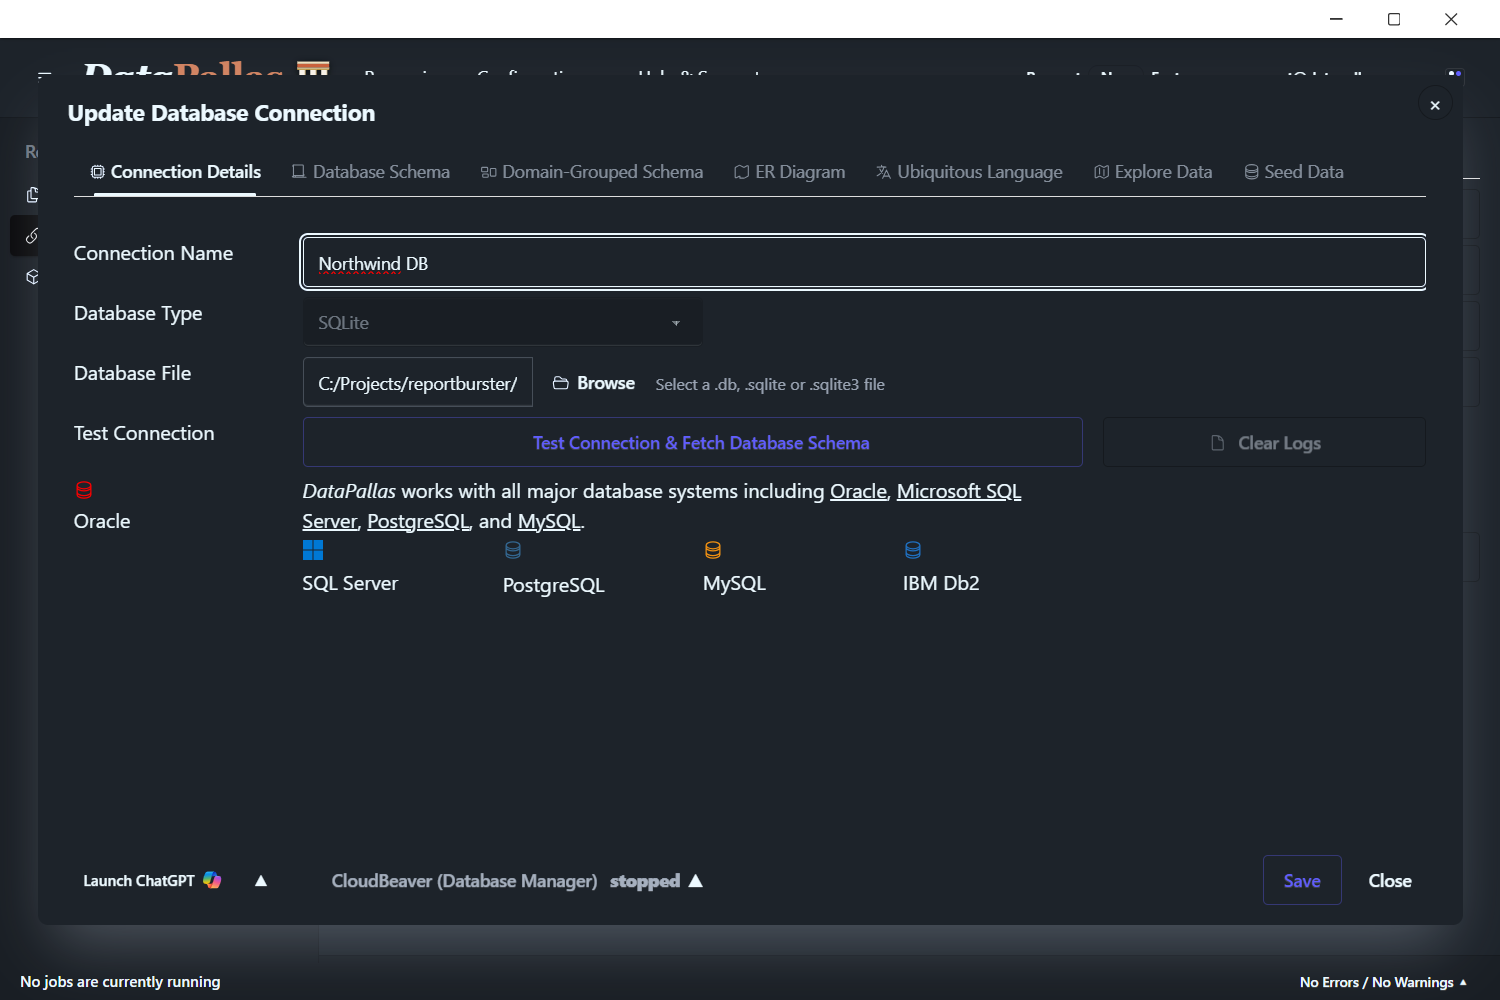This screenshot has width=1500, height=1000.
Task: Click the Ubiquitous Language translate icon
Action: click(883, 172)
